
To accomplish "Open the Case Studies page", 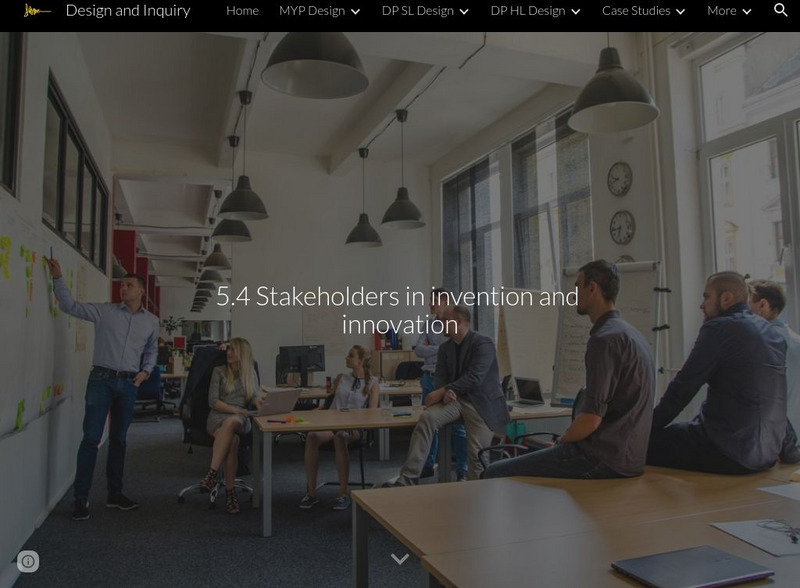I will coord(636,11).
